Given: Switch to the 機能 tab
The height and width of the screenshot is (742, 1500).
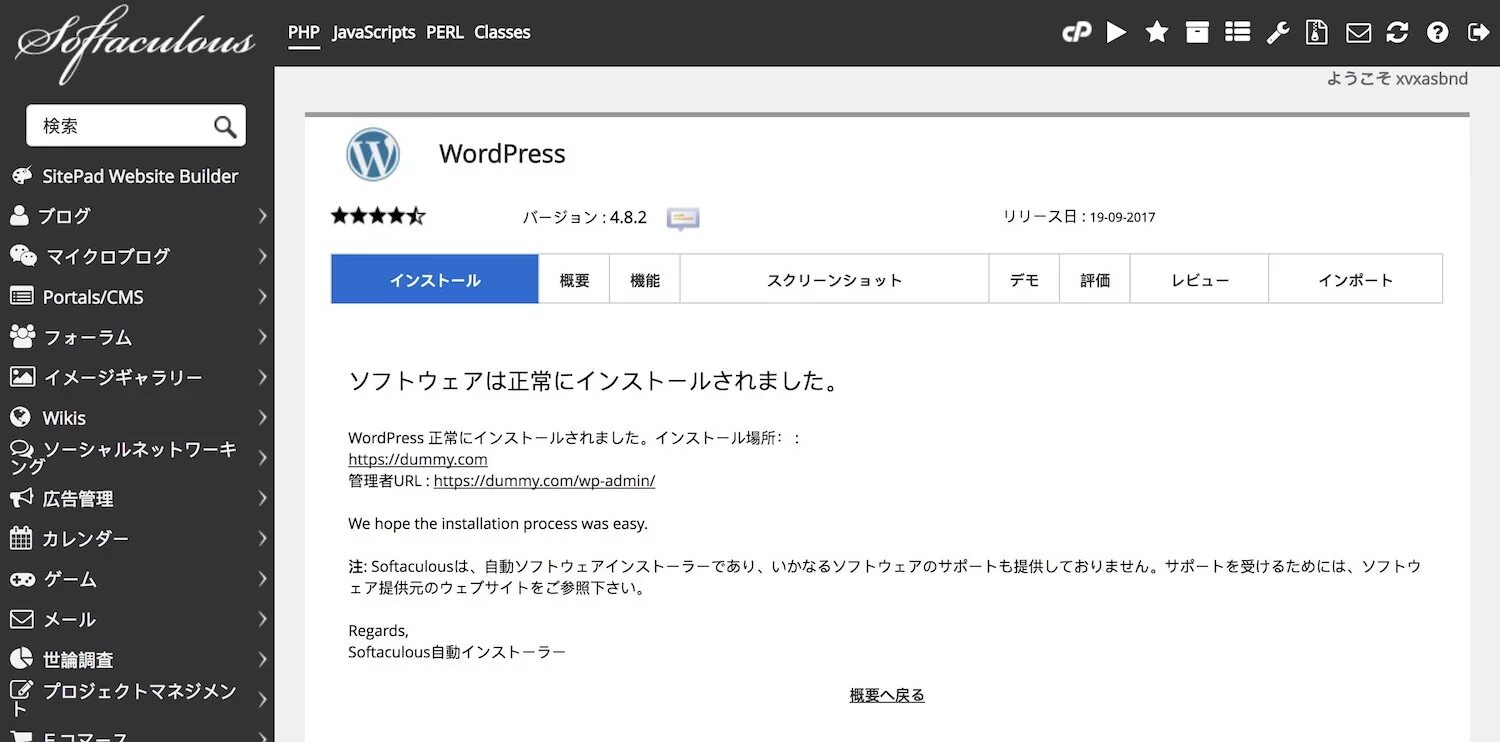Looking at the screenshot, I should (x=645, y=279).
